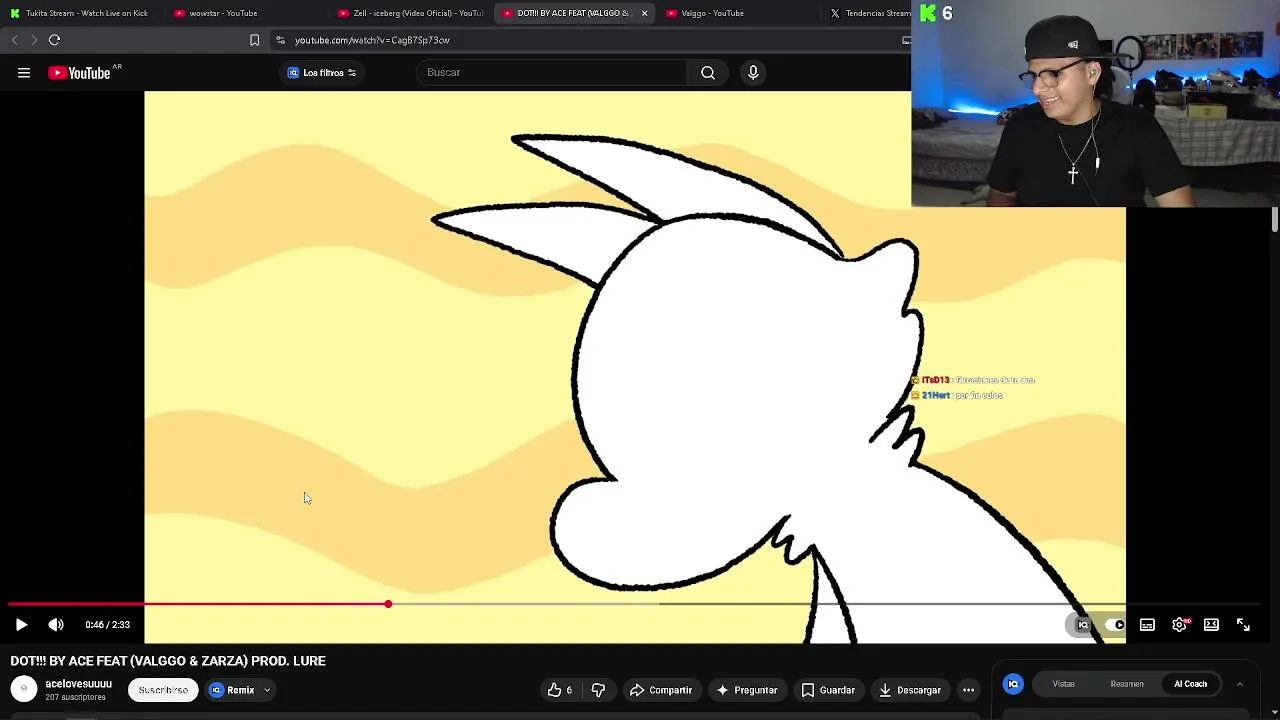Click the Preguntar button
The height and width of the screenshot is (720, 1280).
[746, 690]
